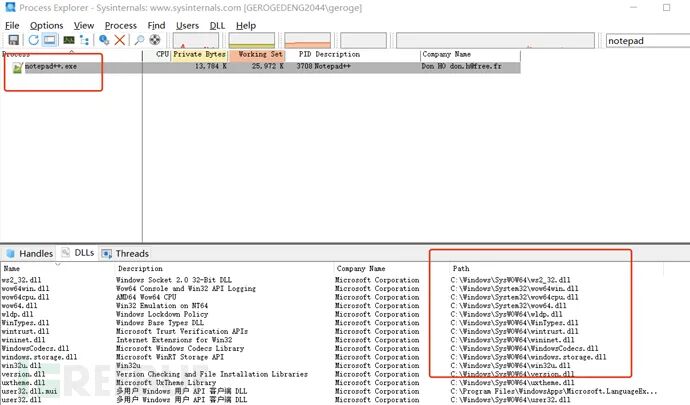
Task: Open the View menu
Action: (84, 26)
